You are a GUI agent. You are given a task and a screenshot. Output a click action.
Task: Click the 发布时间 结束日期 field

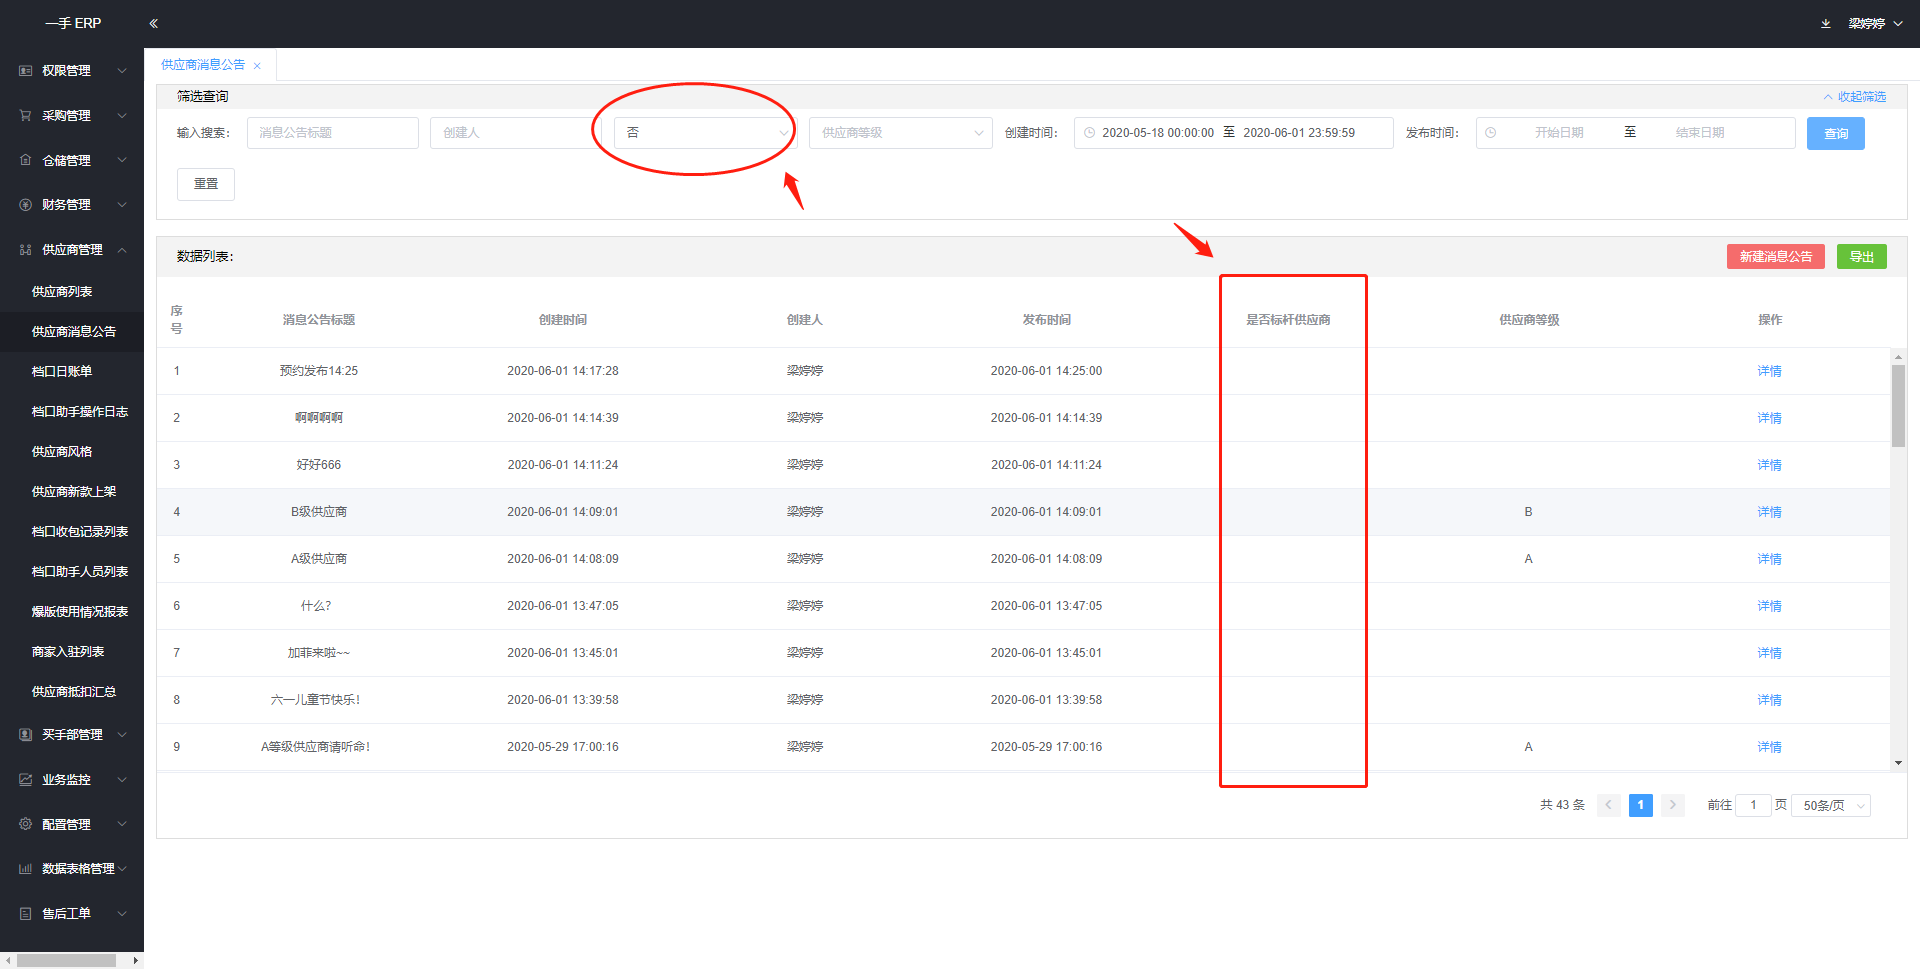tap(1700, 133)
